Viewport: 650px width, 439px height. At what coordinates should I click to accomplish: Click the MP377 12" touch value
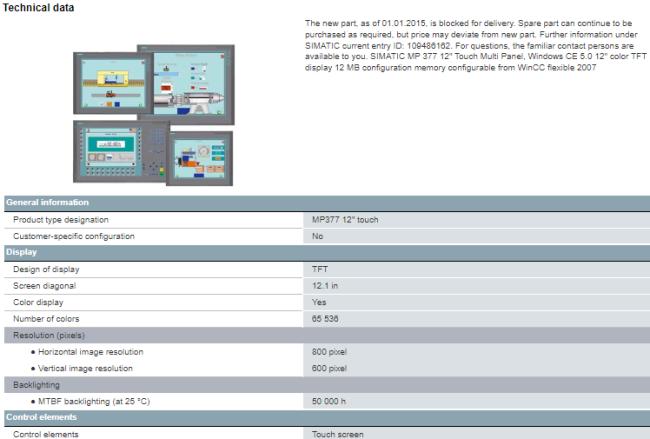(345, 219)
